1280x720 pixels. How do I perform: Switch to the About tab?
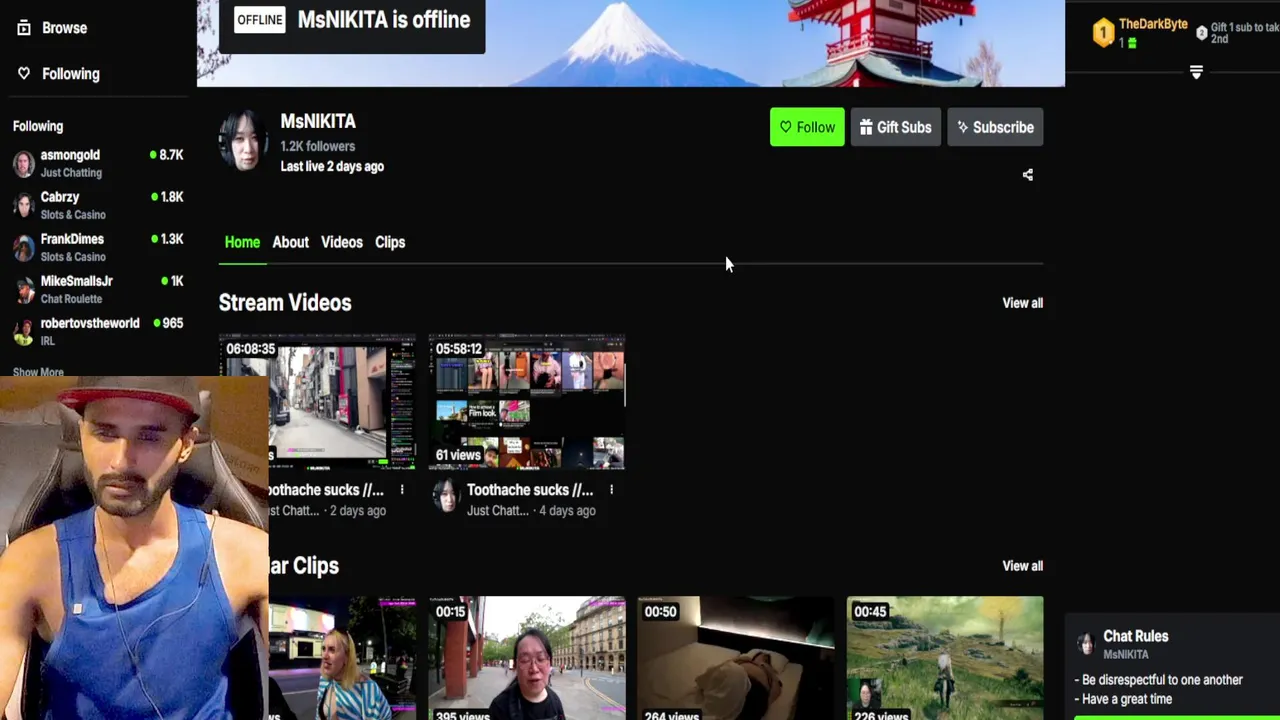[x=290, y=242]
